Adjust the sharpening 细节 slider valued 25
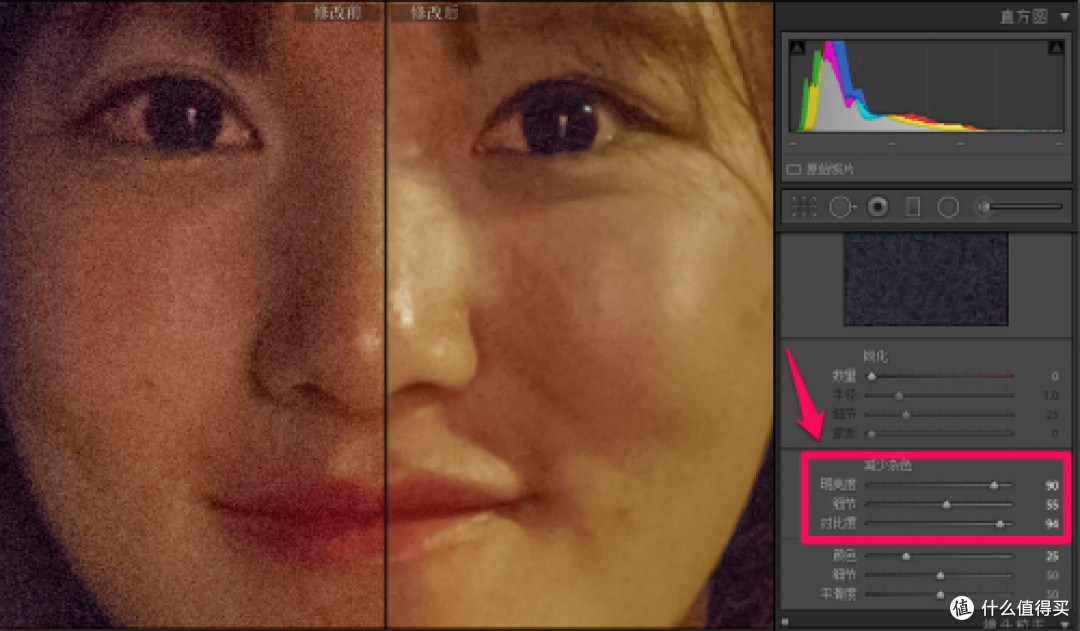Image resolution: width=1080 pixels, height=631 pixels. pyautogui.click(x=939, y=415)
